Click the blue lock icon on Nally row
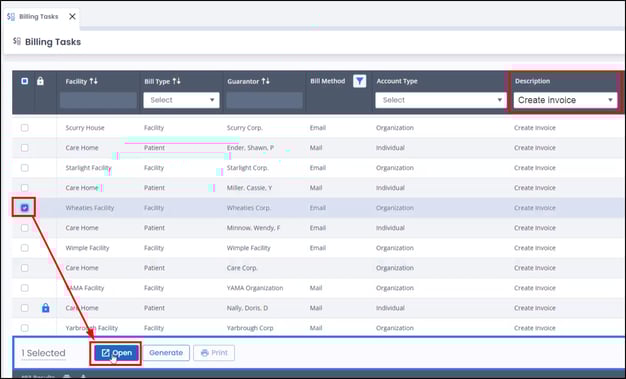This screenshot has height=379, width=626. tap(46, 308)
